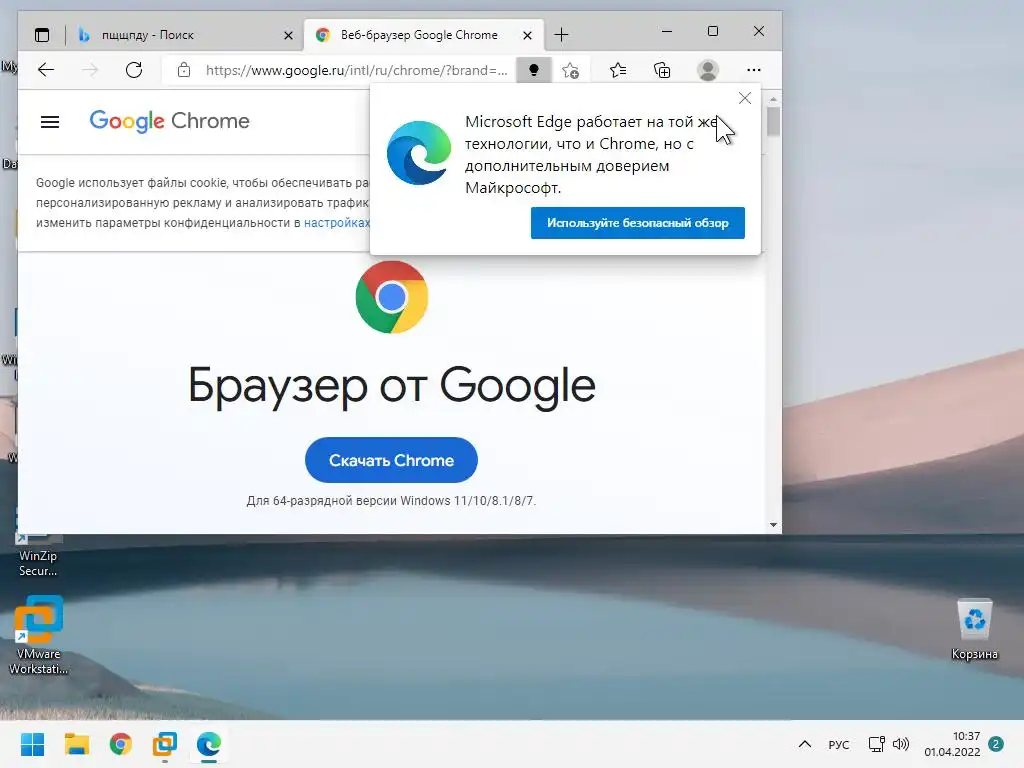The height and width of the screenshot is (768, 1024).
Task: Open the Google Chrome page hamburger menu
Action: [50, 121]
